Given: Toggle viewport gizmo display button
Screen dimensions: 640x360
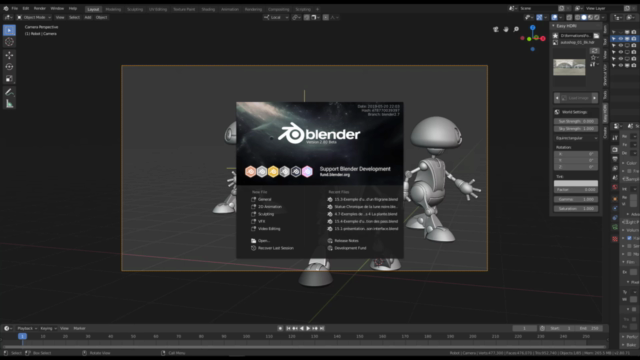Looking at the screenshot, I should [540, 18].
